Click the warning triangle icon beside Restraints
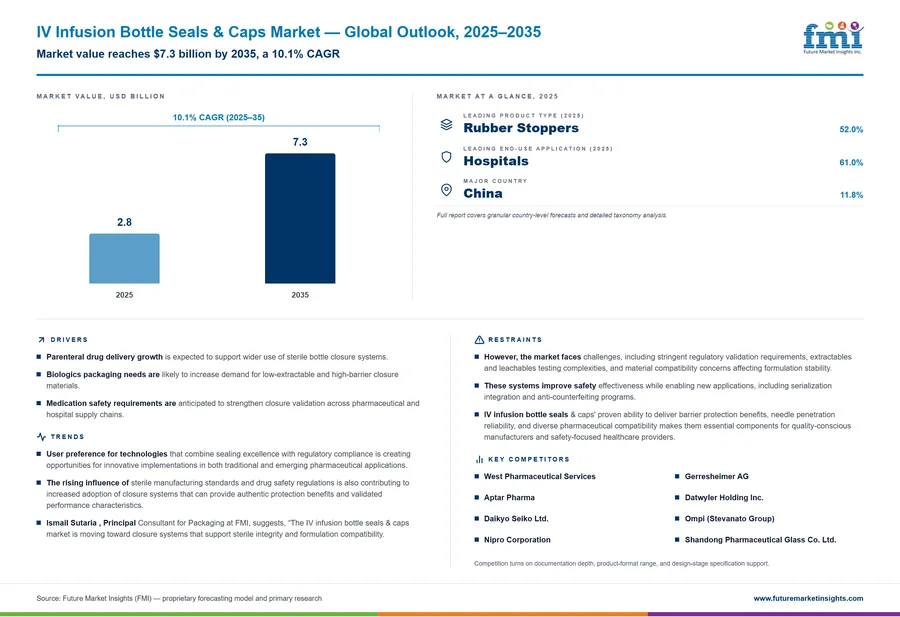The image size is (900, 617). tap(479, 340)
